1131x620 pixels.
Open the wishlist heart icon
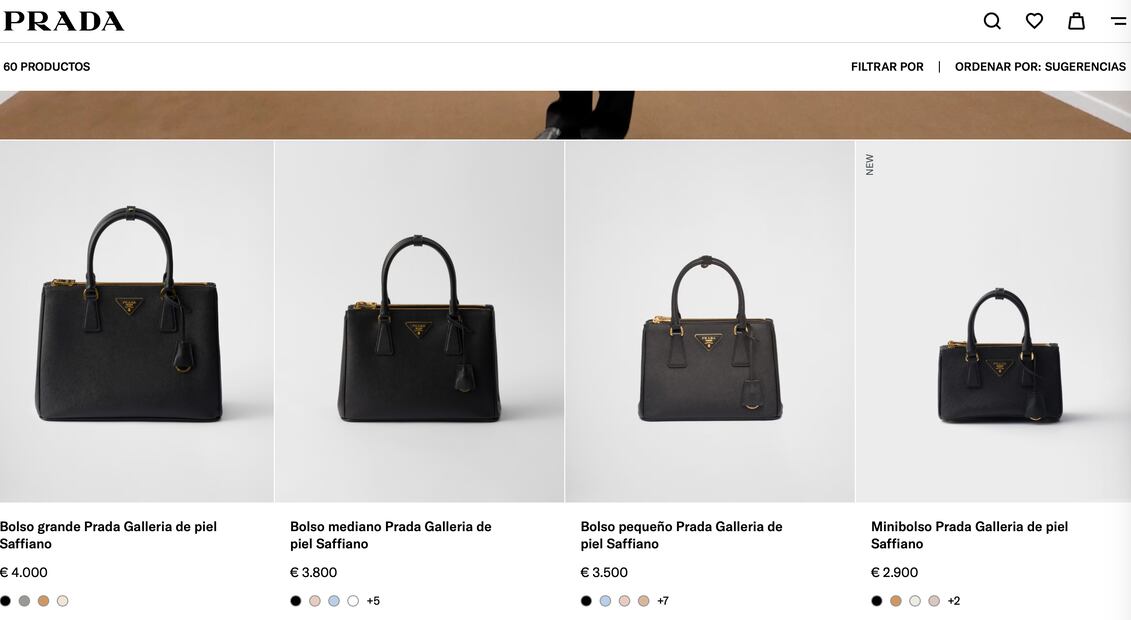pyautogui.click(x=1034, y=21)
